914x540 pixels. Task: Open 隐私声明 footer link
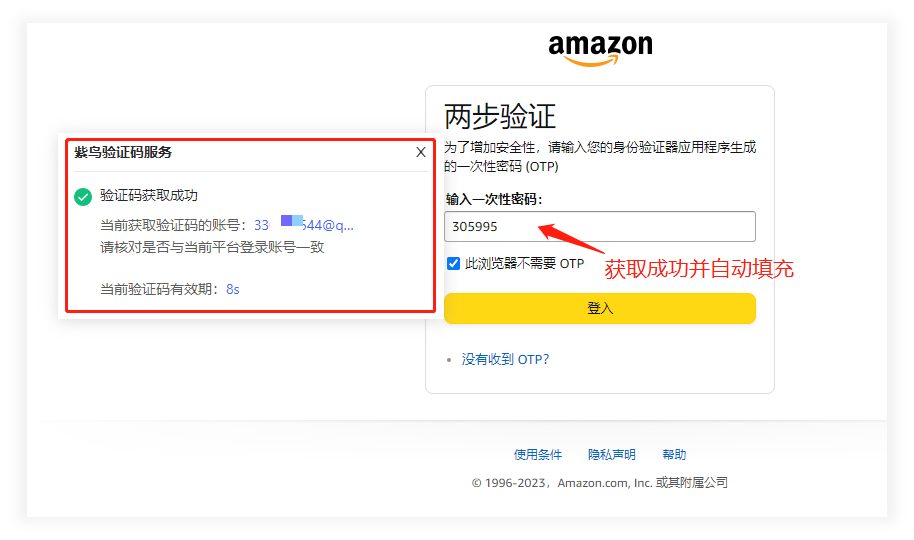[x=611, y=454]
